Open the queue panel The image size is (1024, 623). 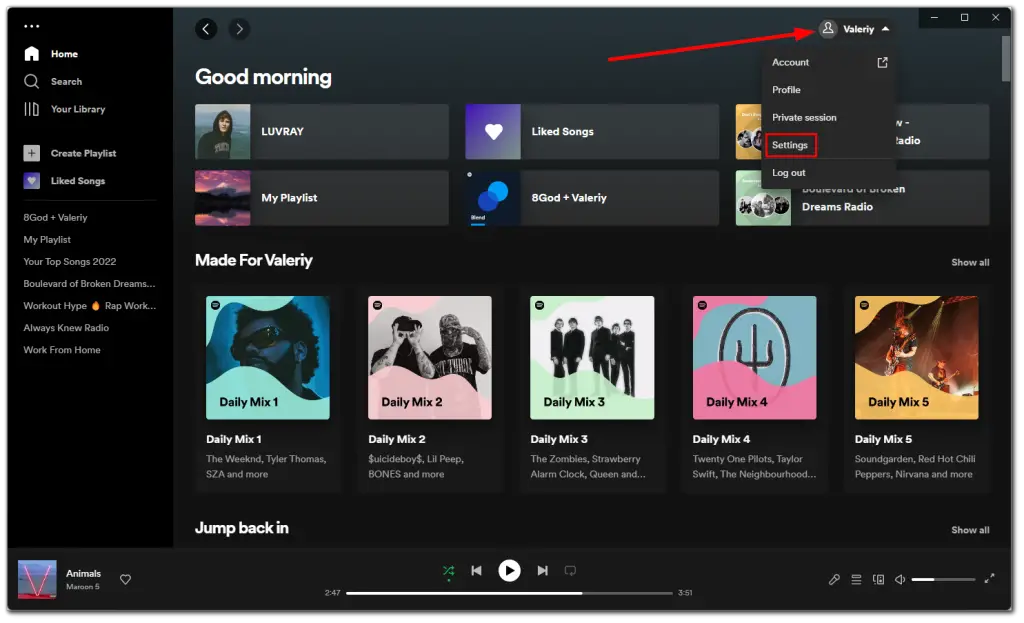point(857,579)
